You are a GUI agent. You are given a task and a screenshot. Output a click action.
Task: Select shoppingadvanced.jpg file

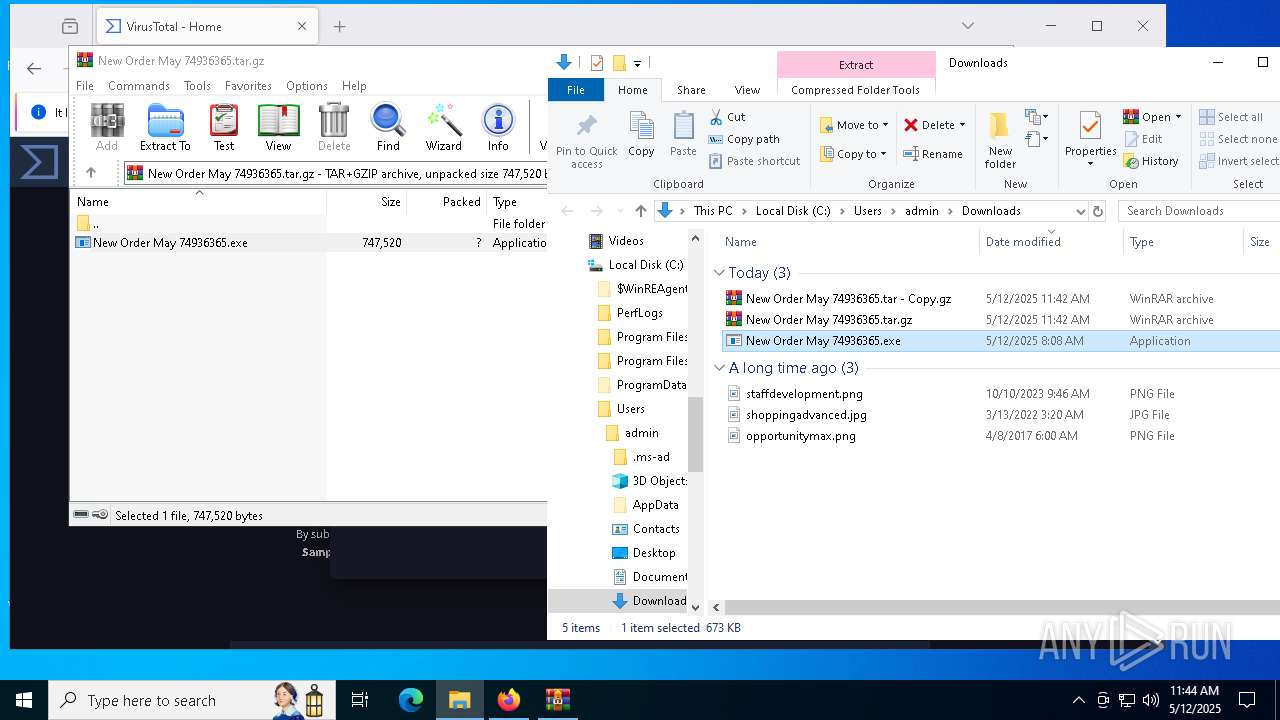[x=806, y=415]
